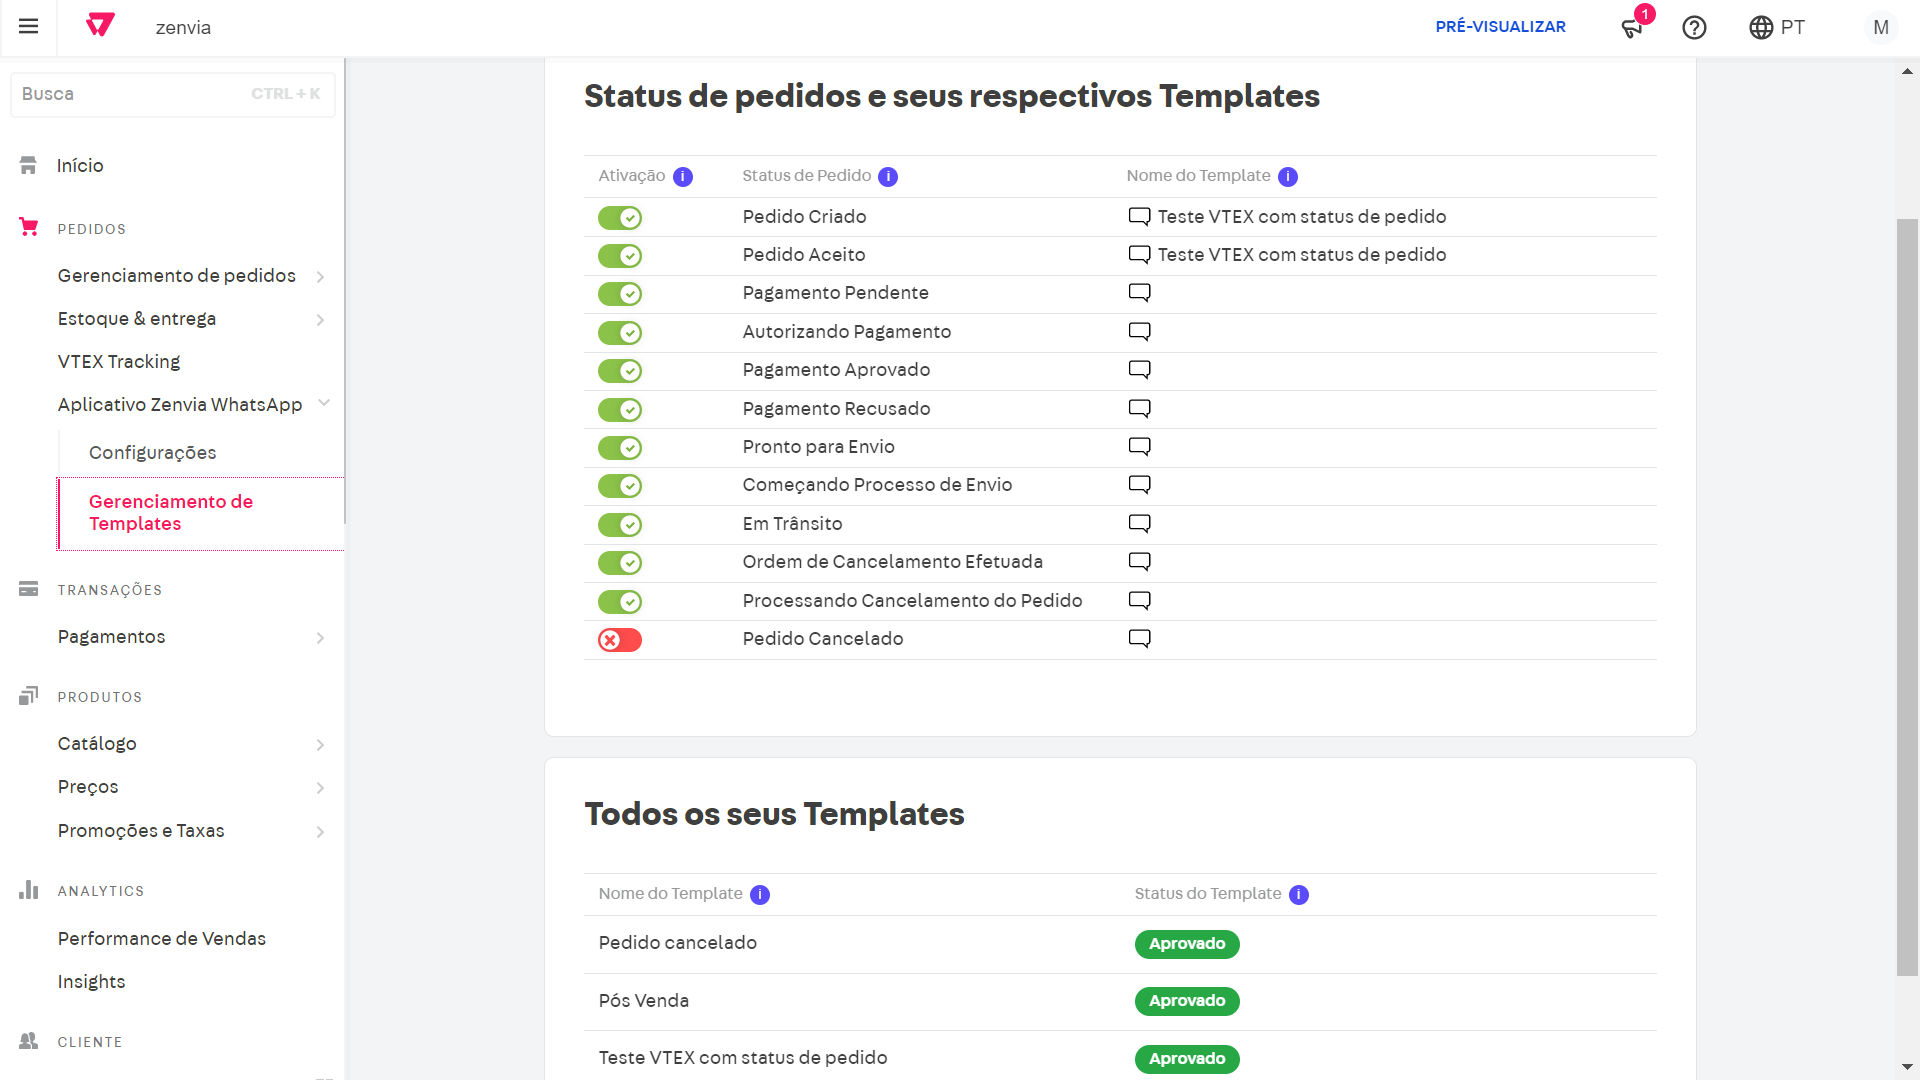This screenshot has width=1920, height=1080.
Task: Click the VTEX logo icon
Action: (x=100, y=26)
